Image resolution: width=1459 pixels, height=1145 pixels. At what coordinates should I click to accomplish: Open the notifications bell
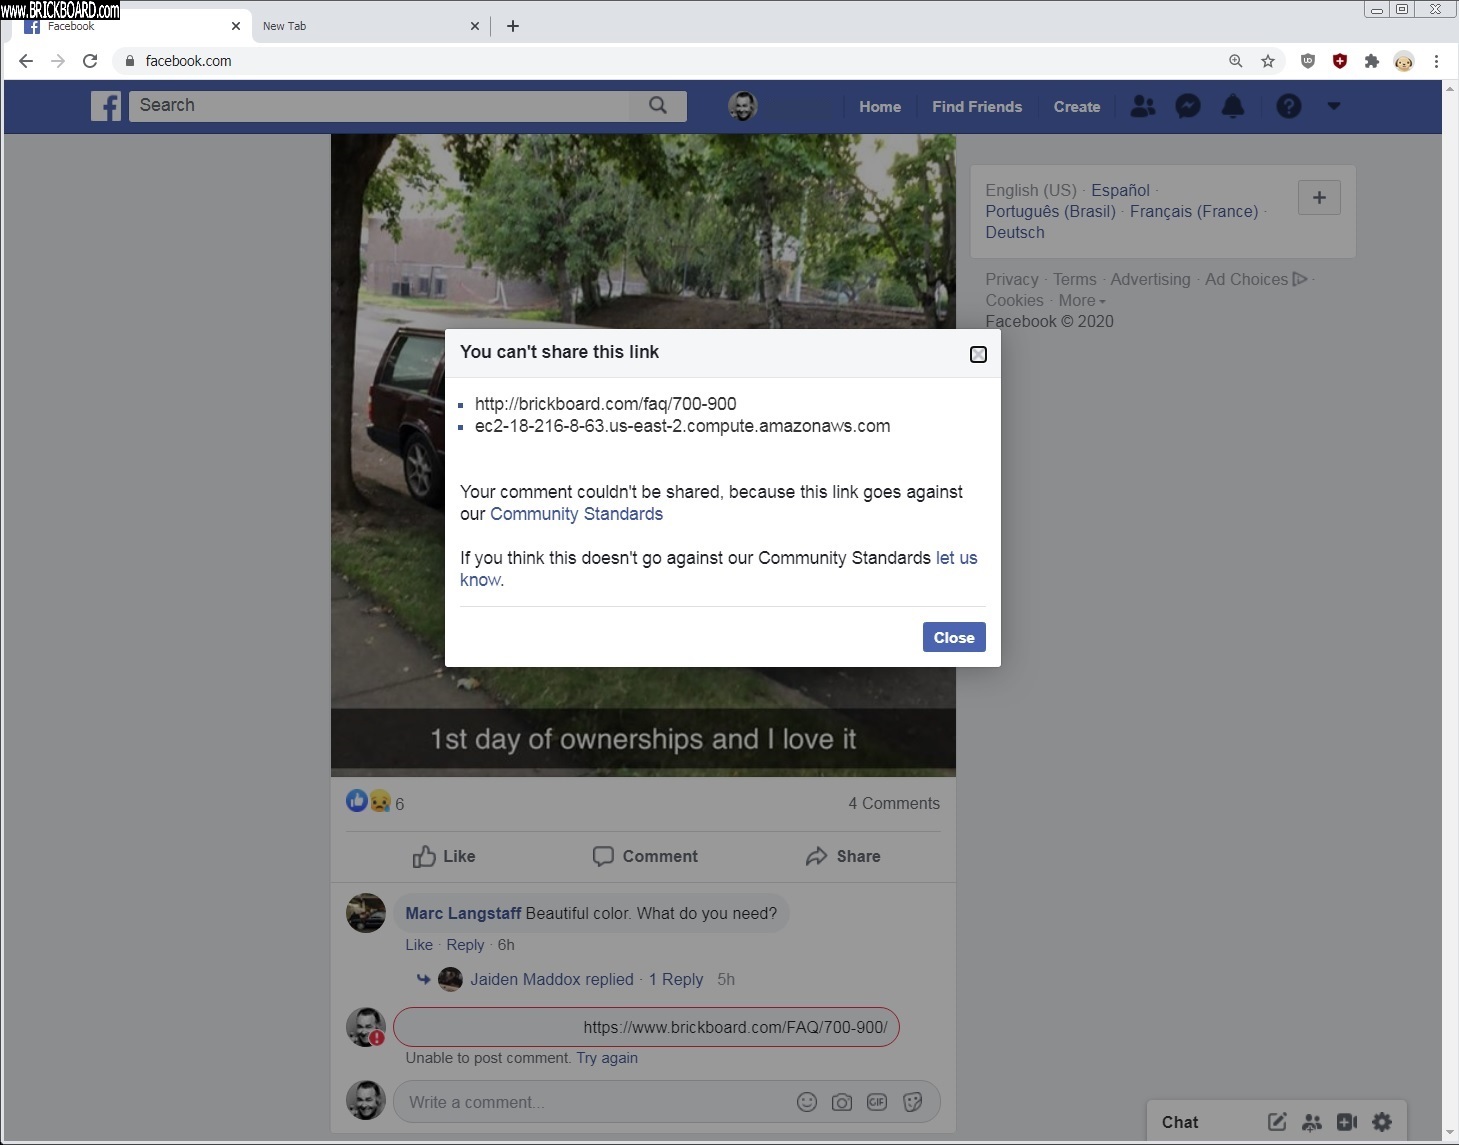tap(1233, 106)
